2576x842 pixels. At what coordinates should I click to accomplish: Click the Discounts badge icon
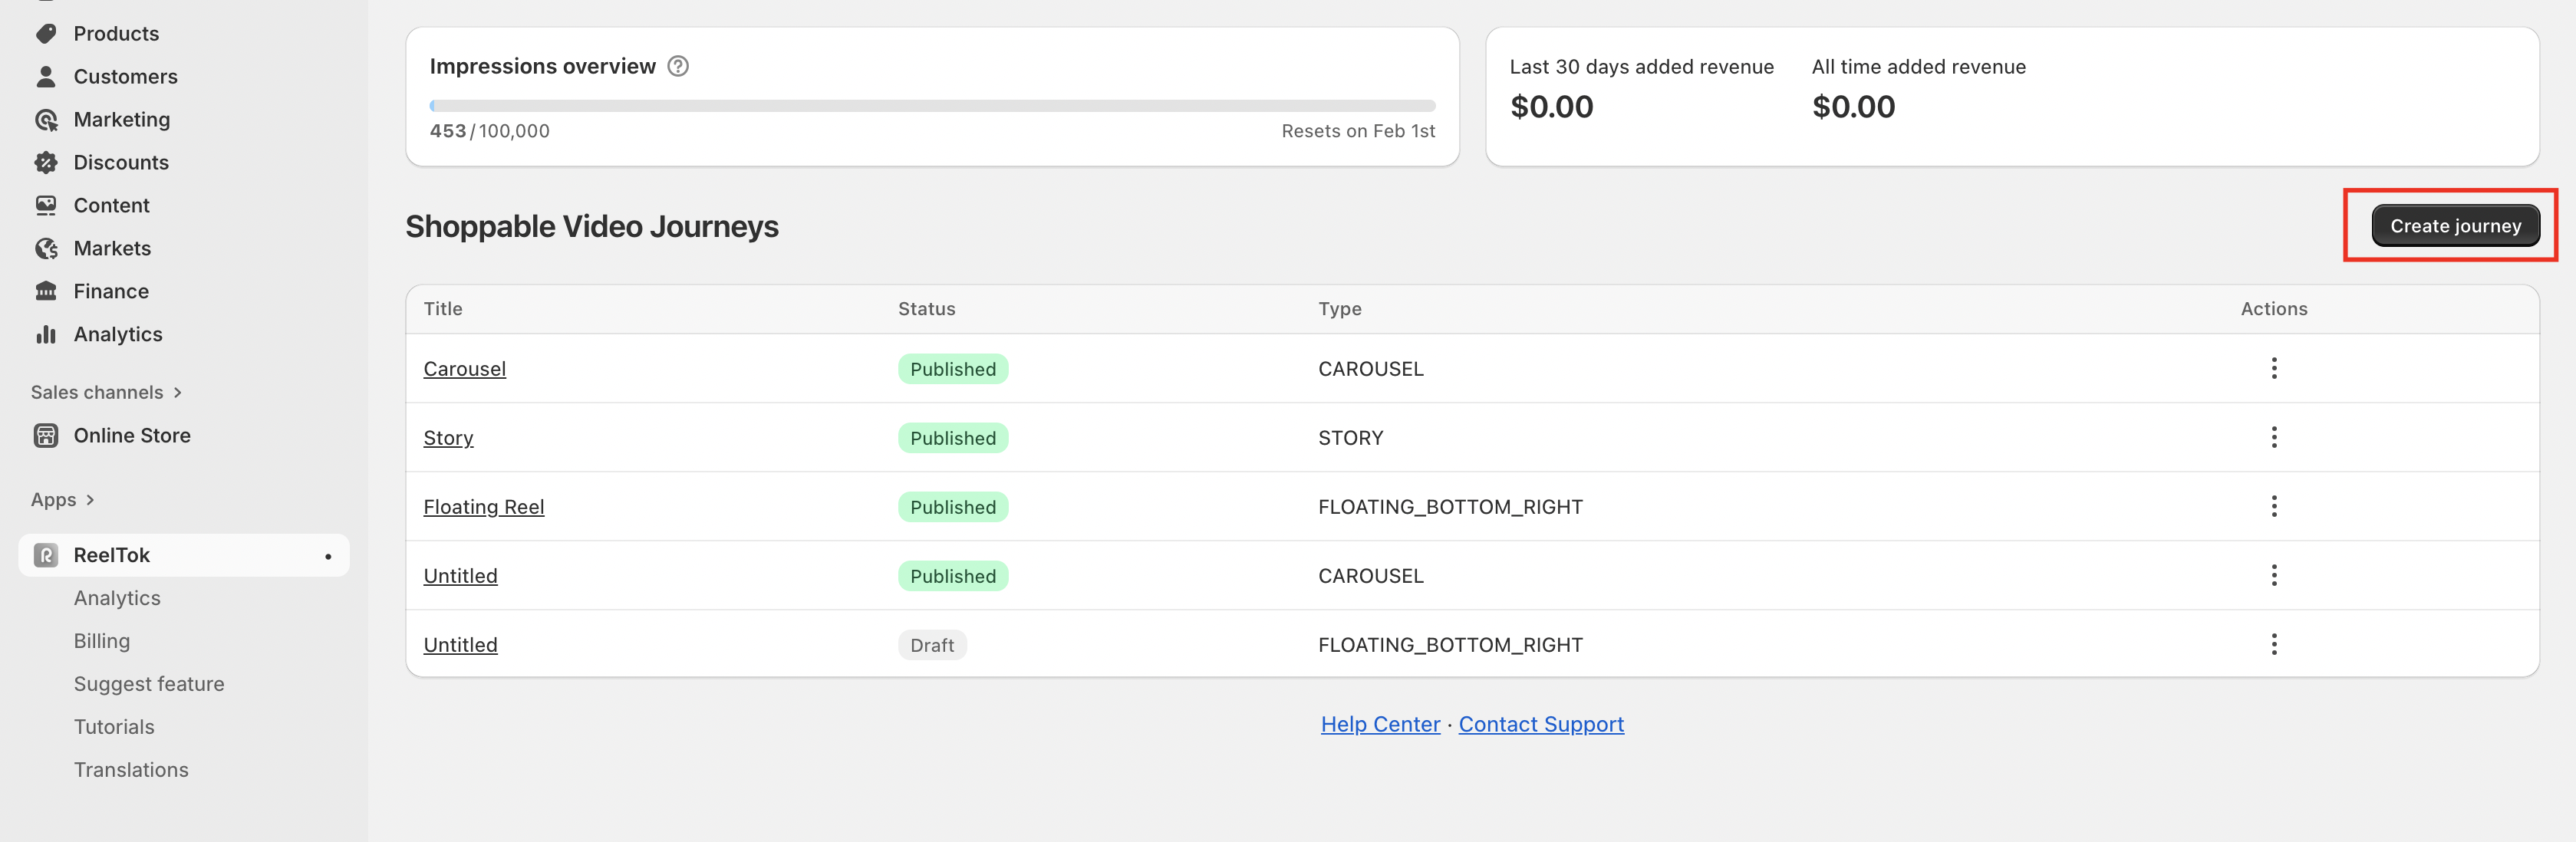[x=46, y=163]
